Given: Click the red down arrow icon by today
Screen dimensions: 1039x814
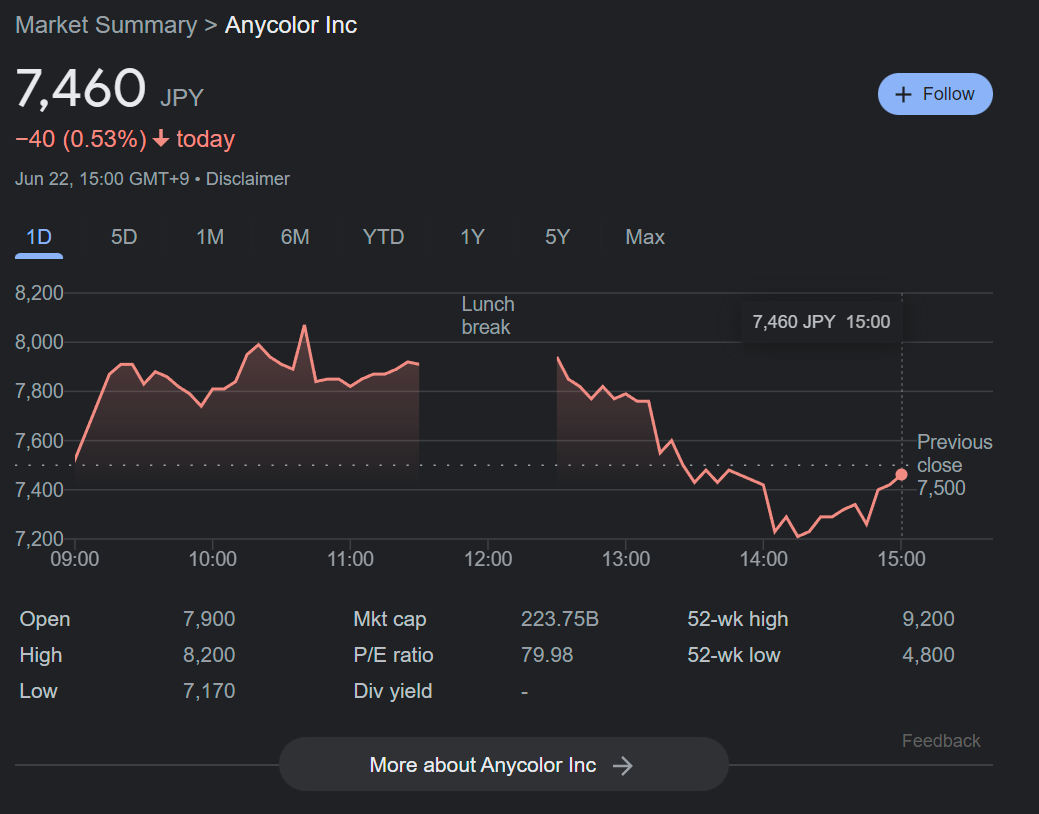Looking at the screenshot, I should coord(161,139).
